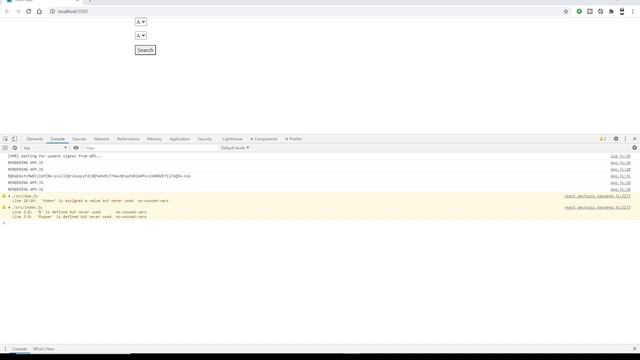
Task: Click the browser back arrow
Action: point(7,11)
